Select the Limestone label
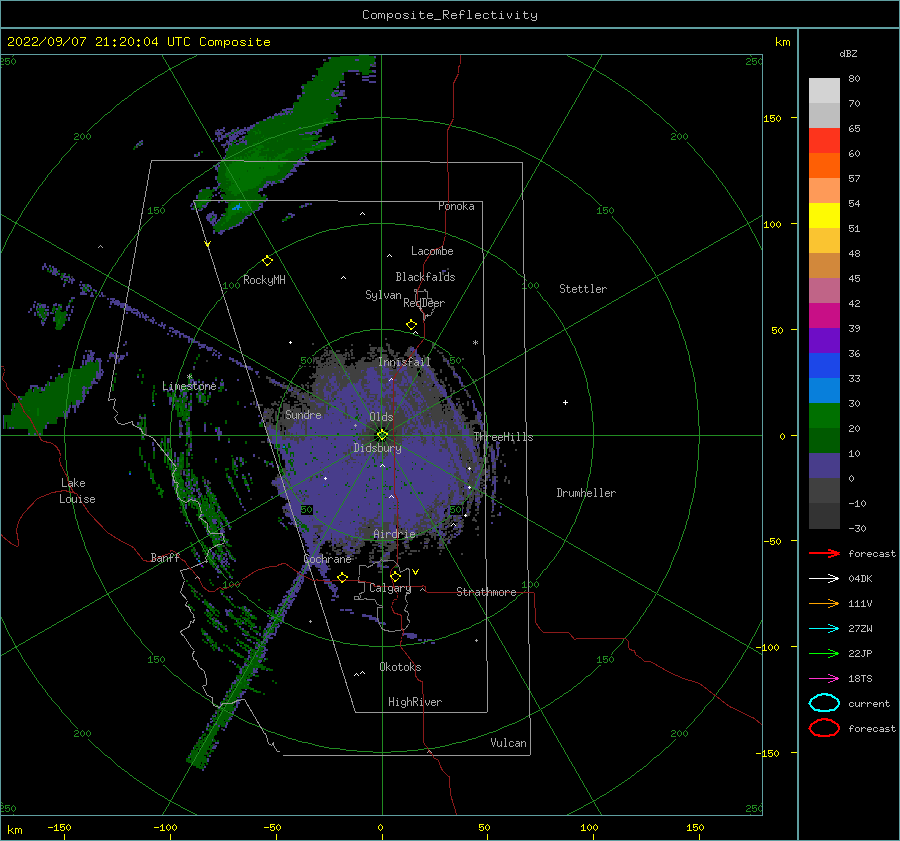Screen dimensions: 900x841 coord(189,386)
